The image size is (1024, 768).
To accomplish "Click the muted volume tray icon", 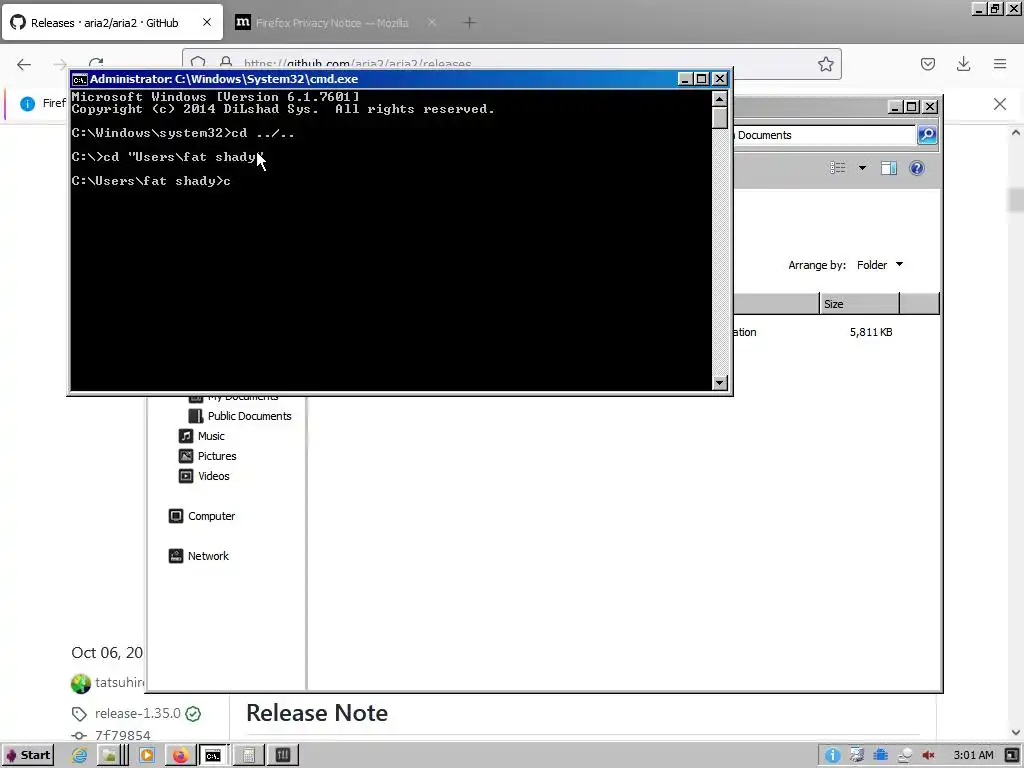I will point(928,756).
